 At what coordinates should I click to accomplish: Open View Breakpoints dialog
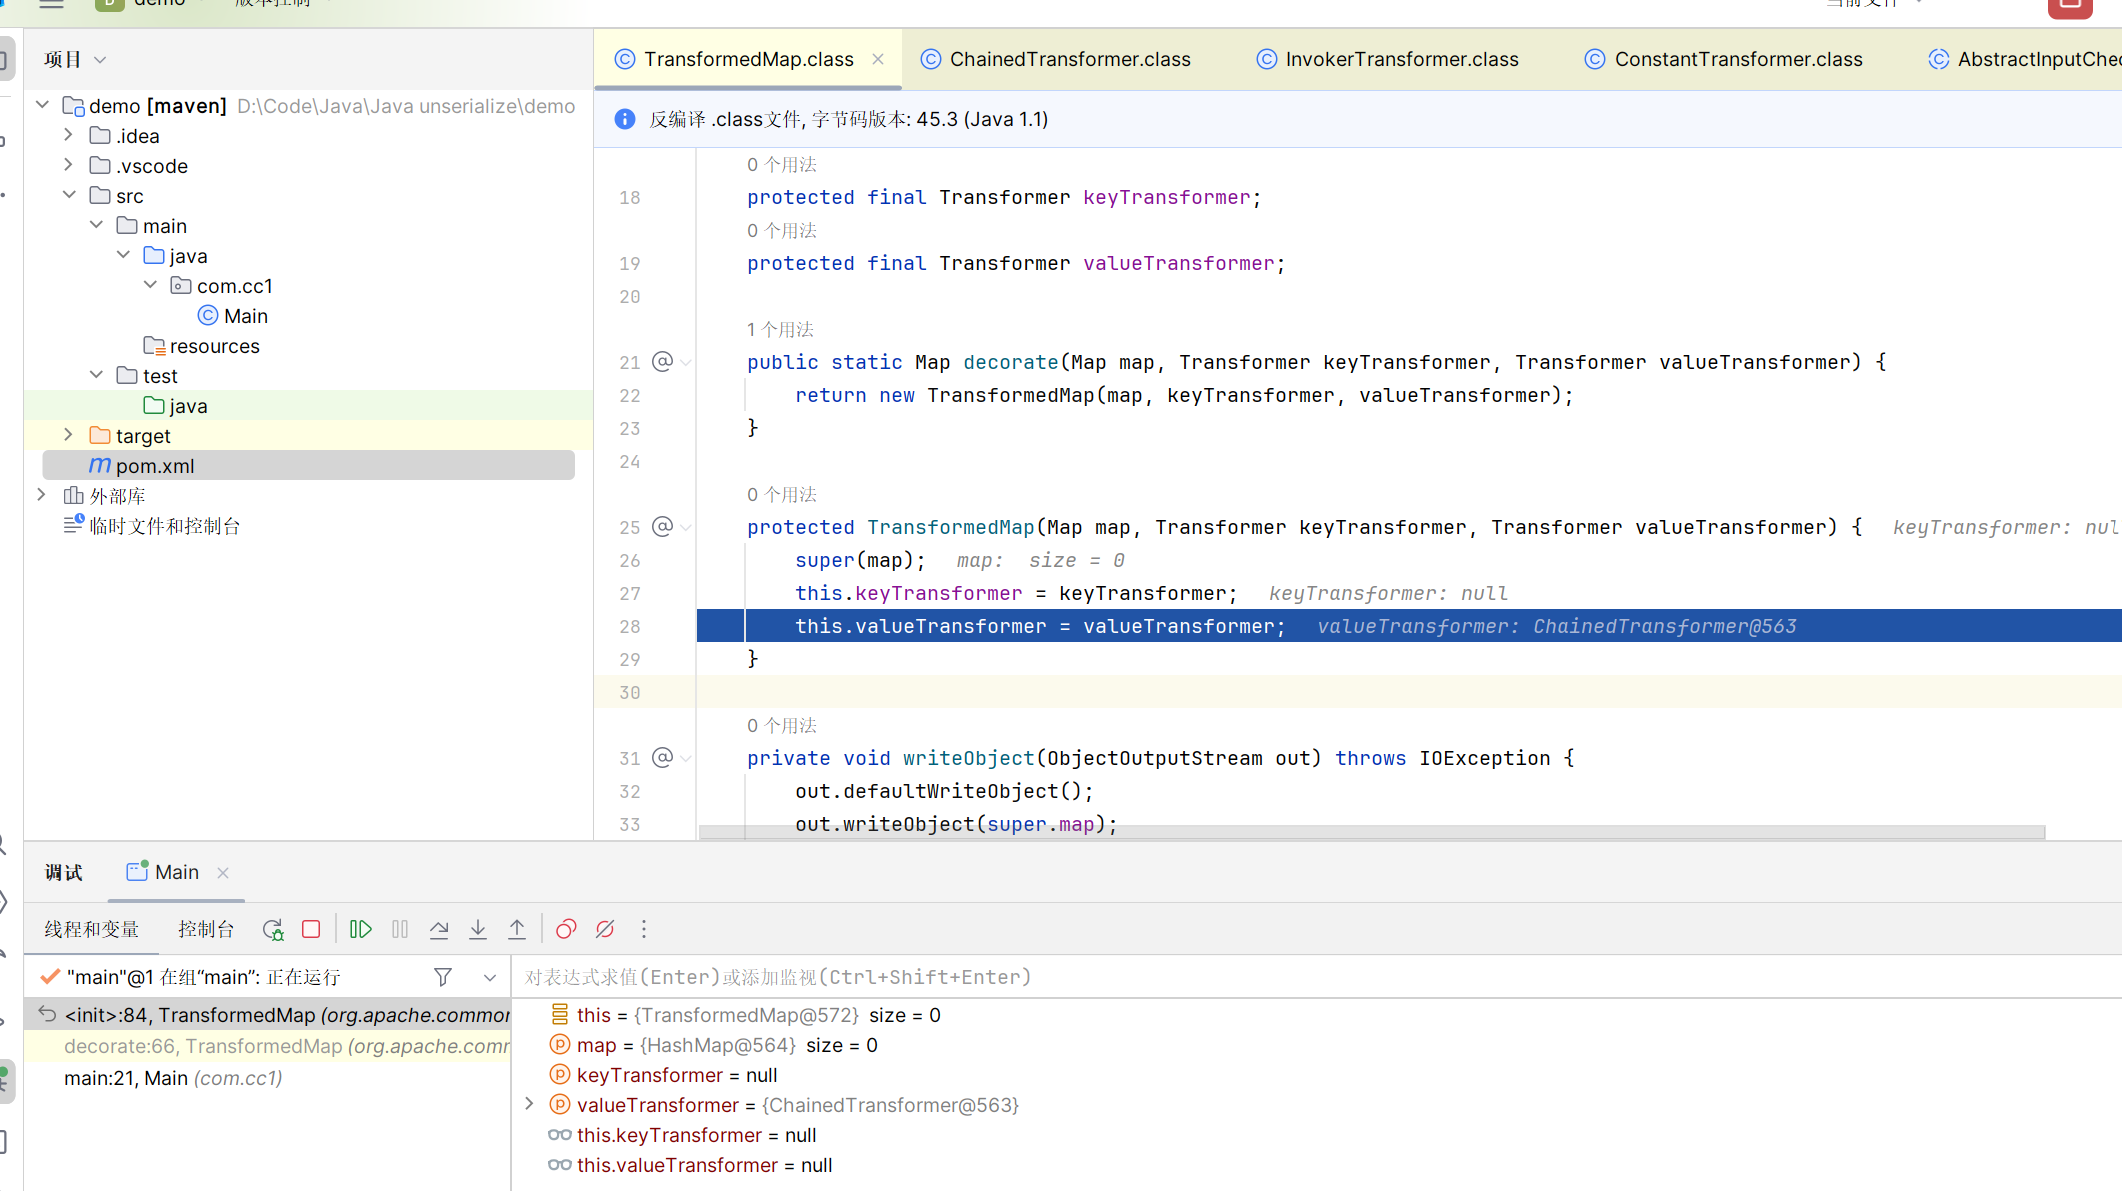[566, 929]
